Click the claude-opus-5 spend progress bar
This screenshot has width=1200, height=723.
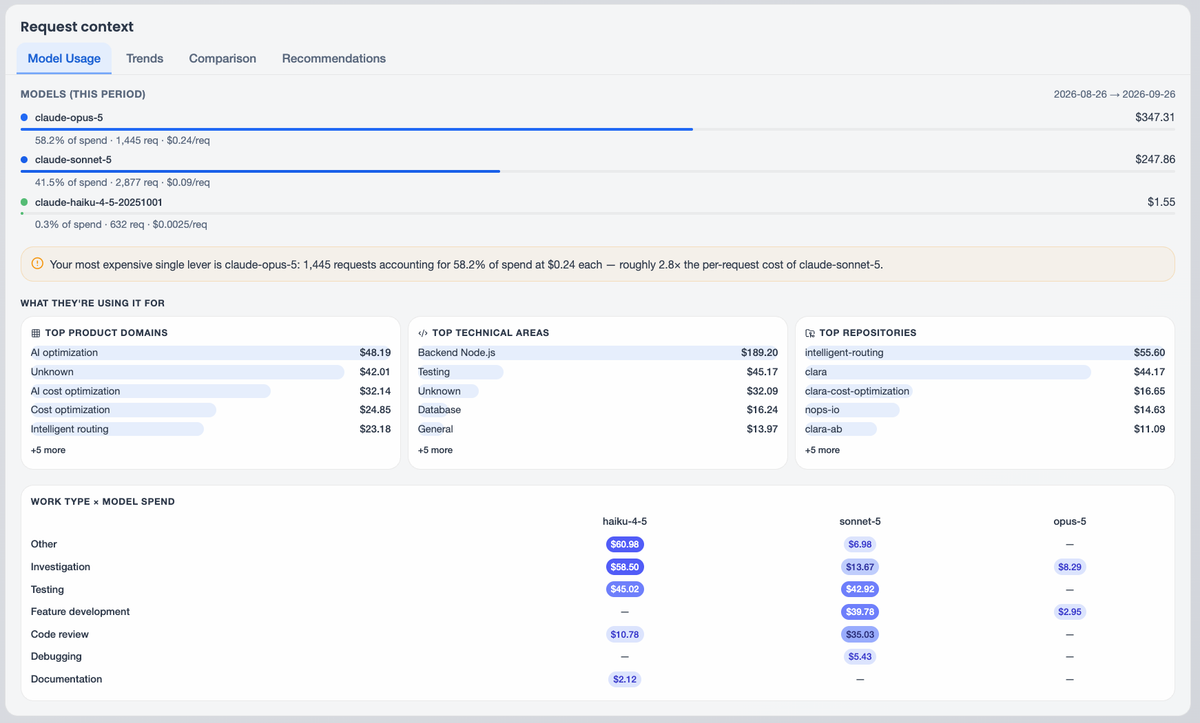point(597,129)
